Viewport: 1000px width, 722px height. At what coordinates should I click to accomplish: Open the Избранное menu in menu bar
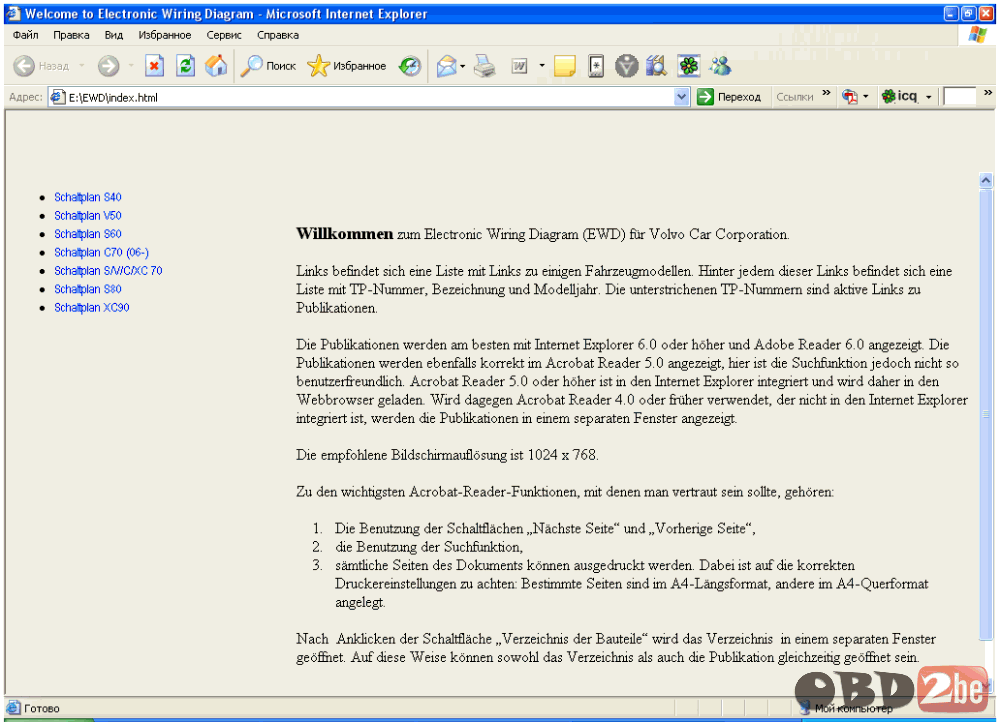(x=165, y=35)
